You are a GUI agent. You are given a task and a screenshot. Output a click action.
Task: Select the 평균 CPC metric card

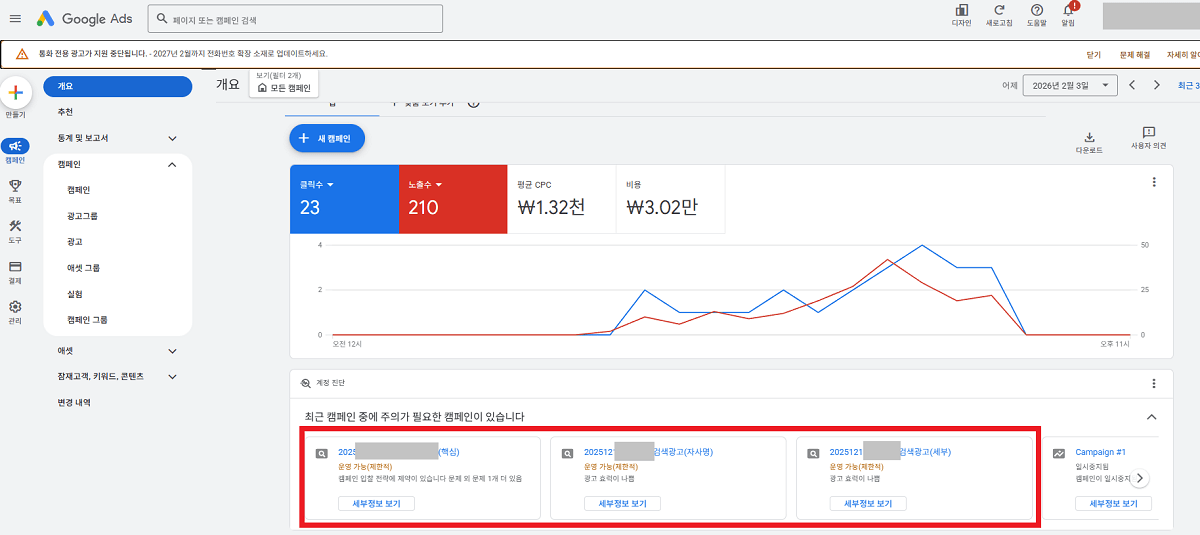click(562, 200)
